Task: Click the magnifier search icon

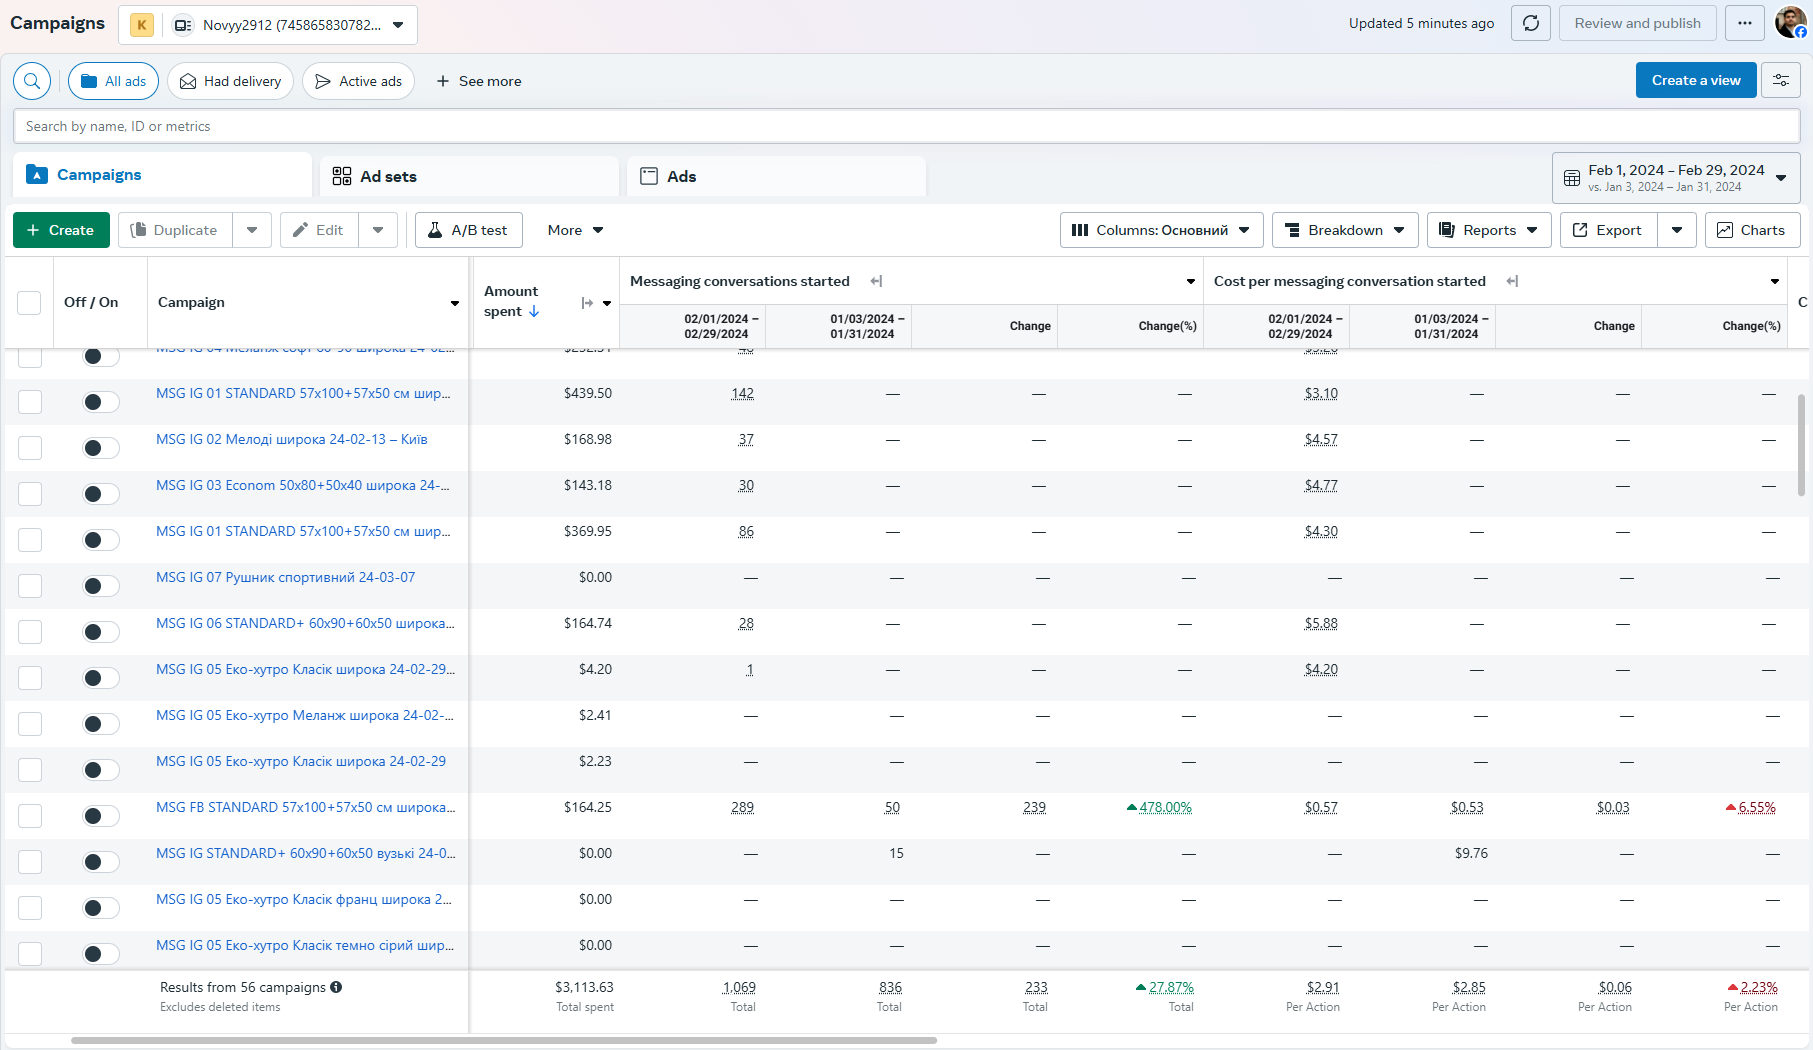Action: (32, 81)
